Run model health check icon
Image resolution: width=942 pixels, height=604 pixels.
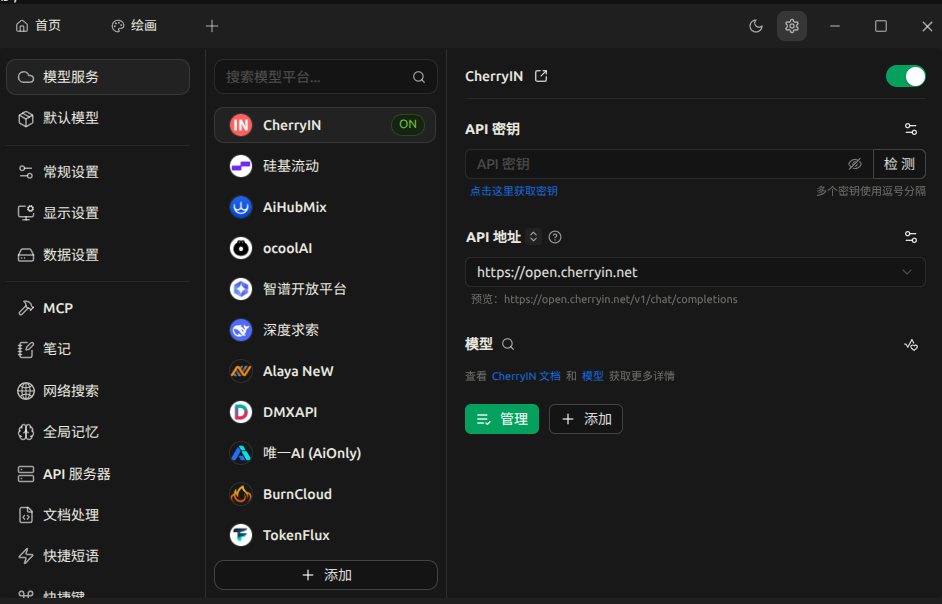911,345
